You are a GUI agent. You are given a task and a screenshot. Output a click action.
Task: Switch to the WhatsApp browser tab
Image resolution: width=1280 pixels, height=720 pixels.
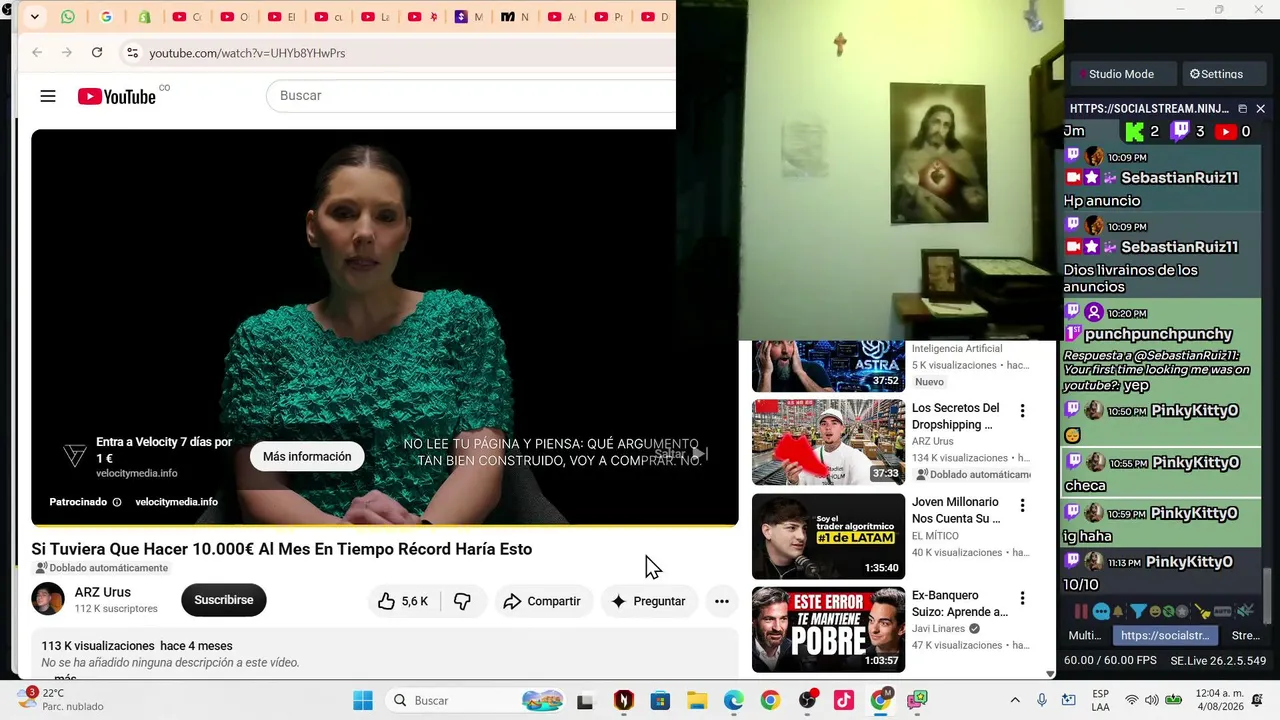68,17
